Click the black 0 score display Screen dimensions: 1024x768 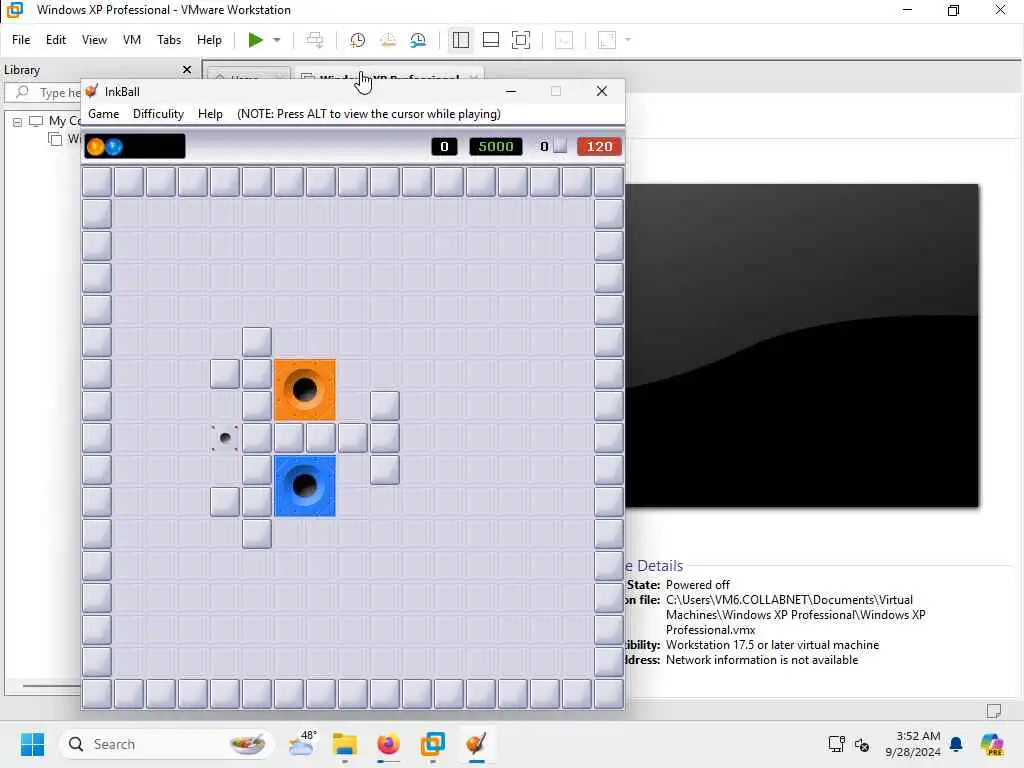pyautogui.click(x=444, y=146)
